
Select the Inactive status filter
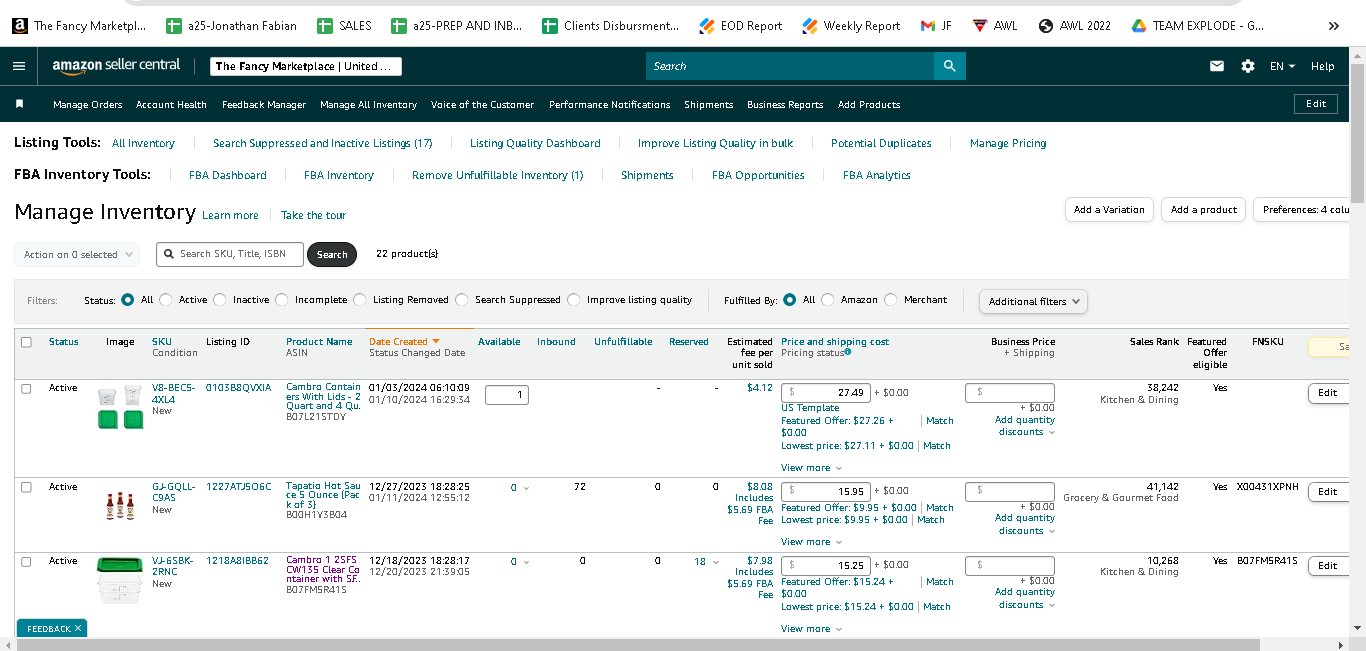(x=220, y=300)
